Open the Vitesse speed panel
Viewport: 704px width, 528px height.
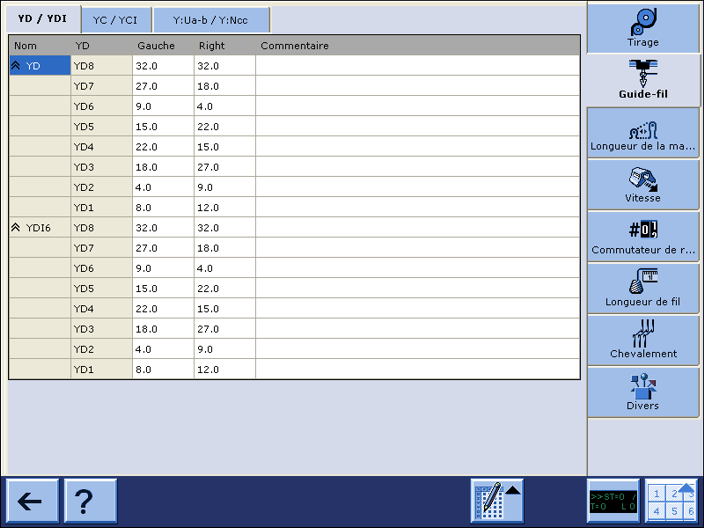(642, 184)
